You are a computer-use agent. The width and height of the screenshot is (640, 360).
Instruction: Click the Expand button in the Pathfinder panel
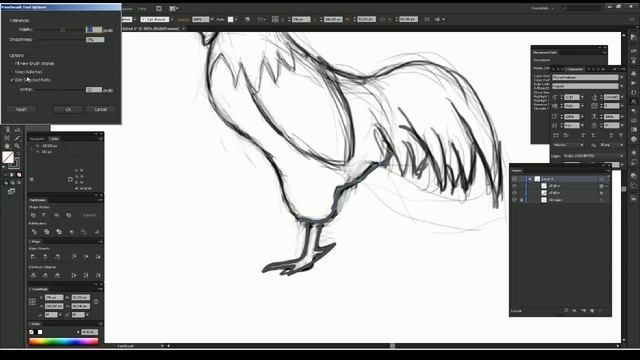pos(89,215)
